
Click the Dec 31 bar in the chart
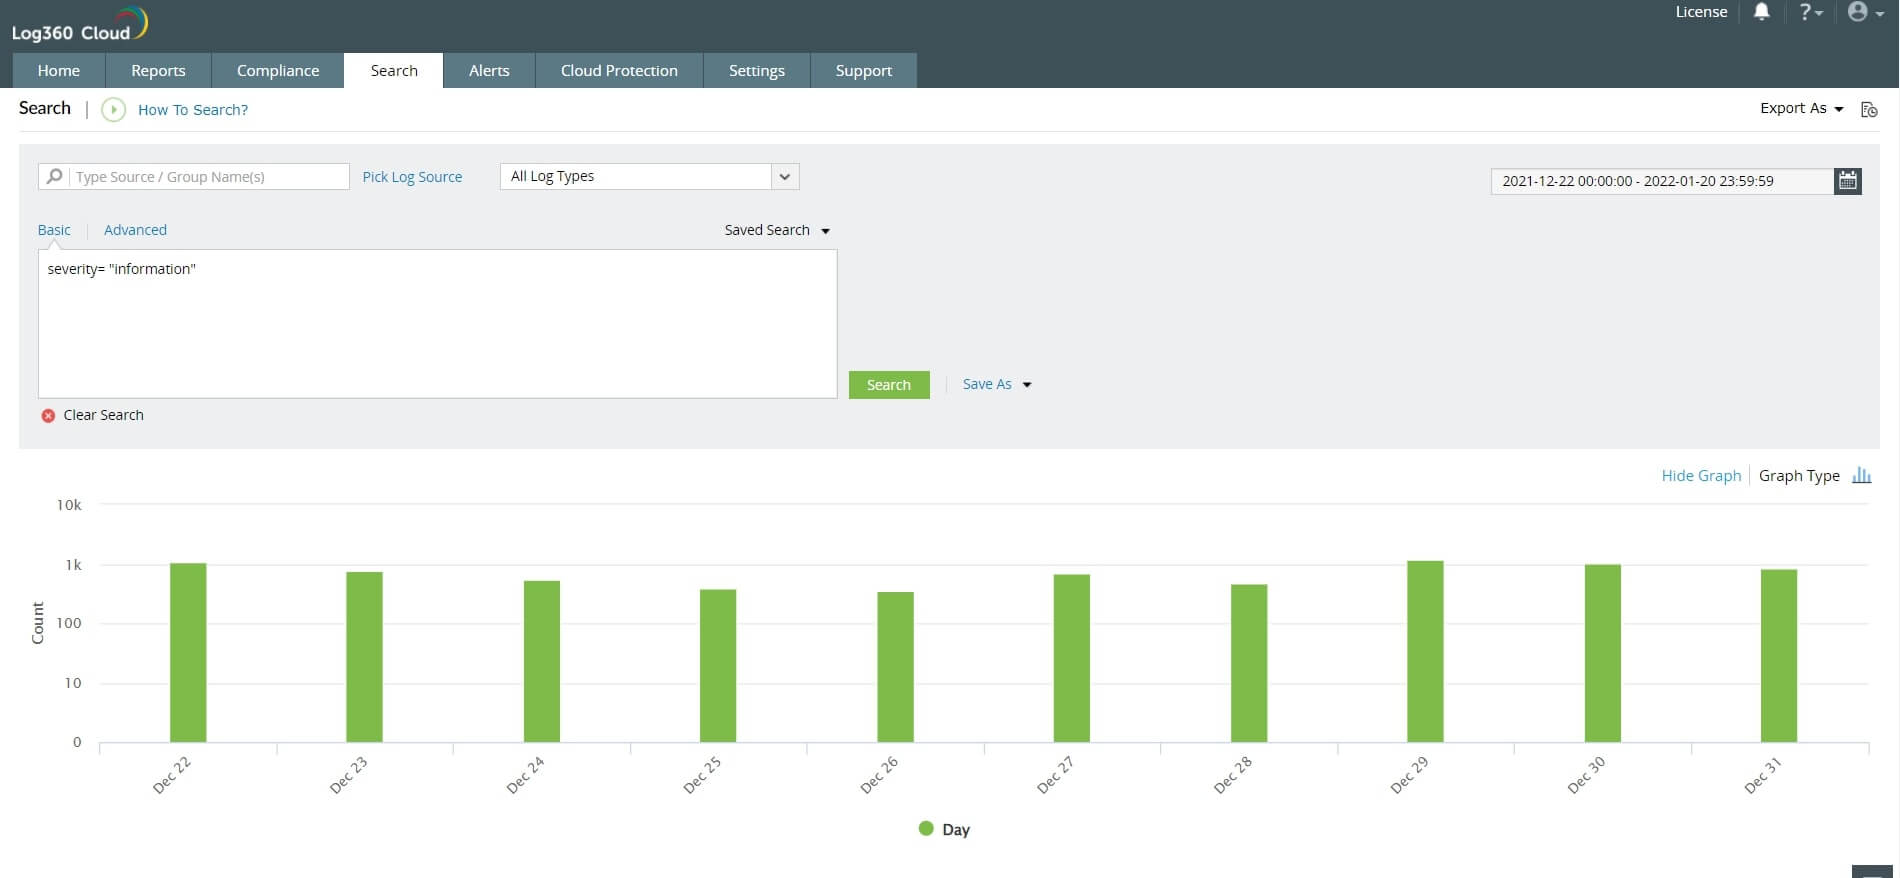pos(1779,656)
